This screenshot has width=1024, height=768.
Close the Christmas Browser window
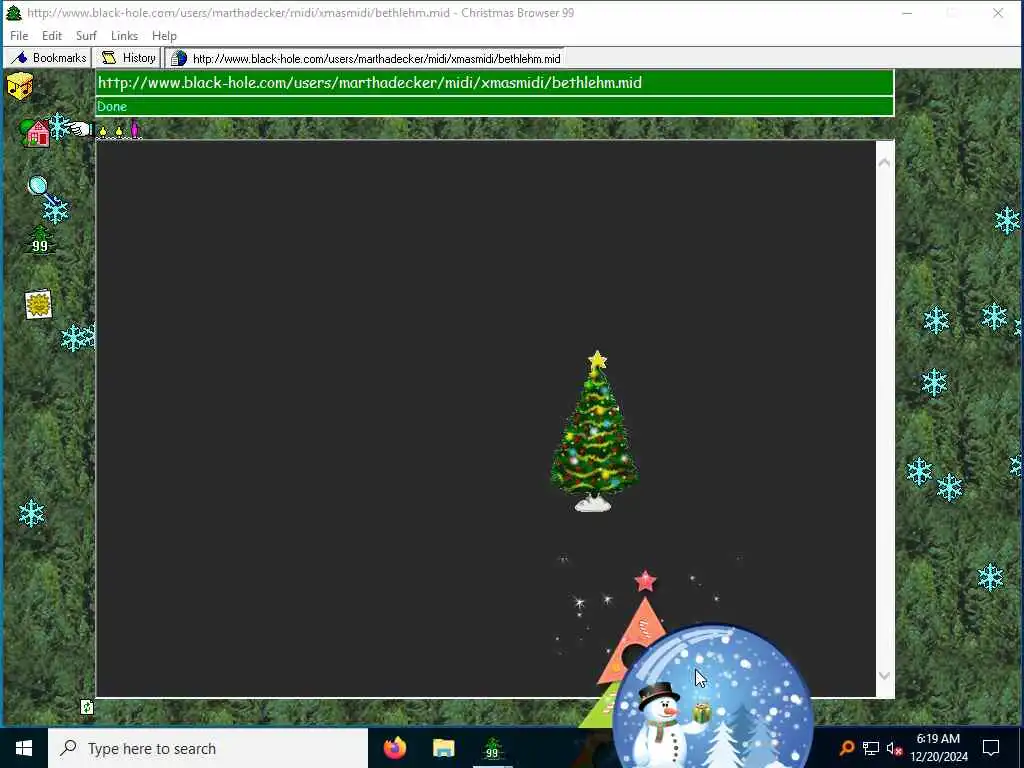998,13
